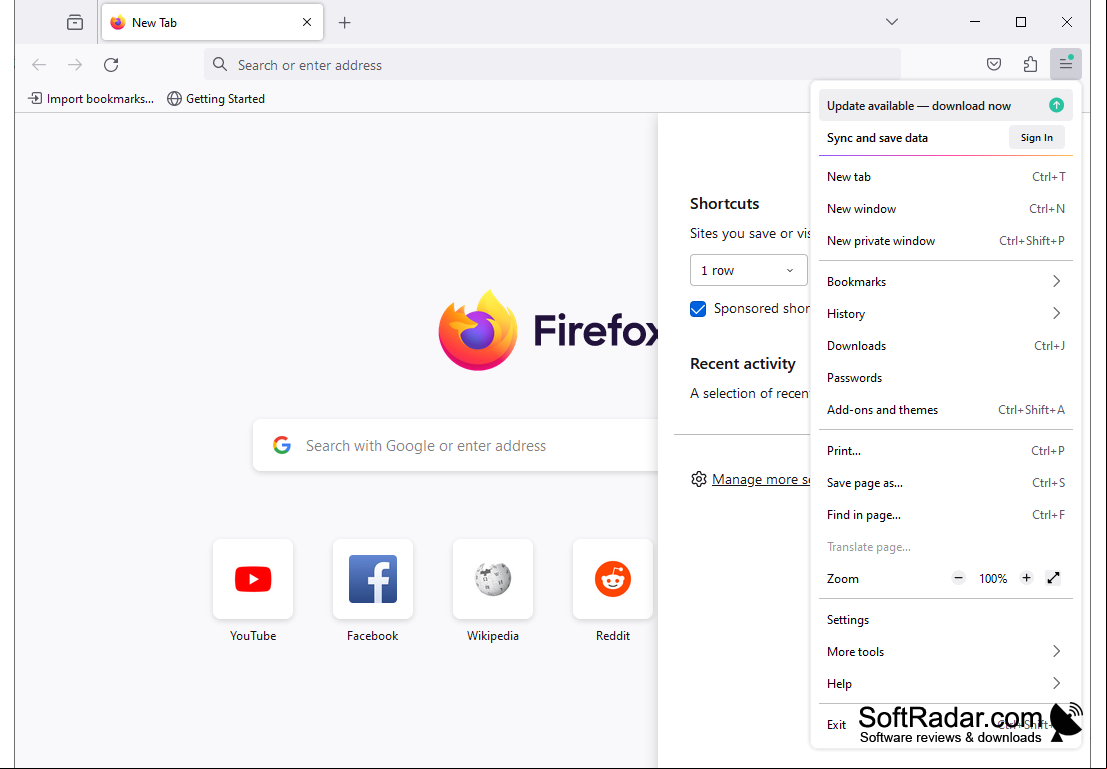The image size is (1107, 769).
Task: Open a New private window
Action: (x=945, y=241)
